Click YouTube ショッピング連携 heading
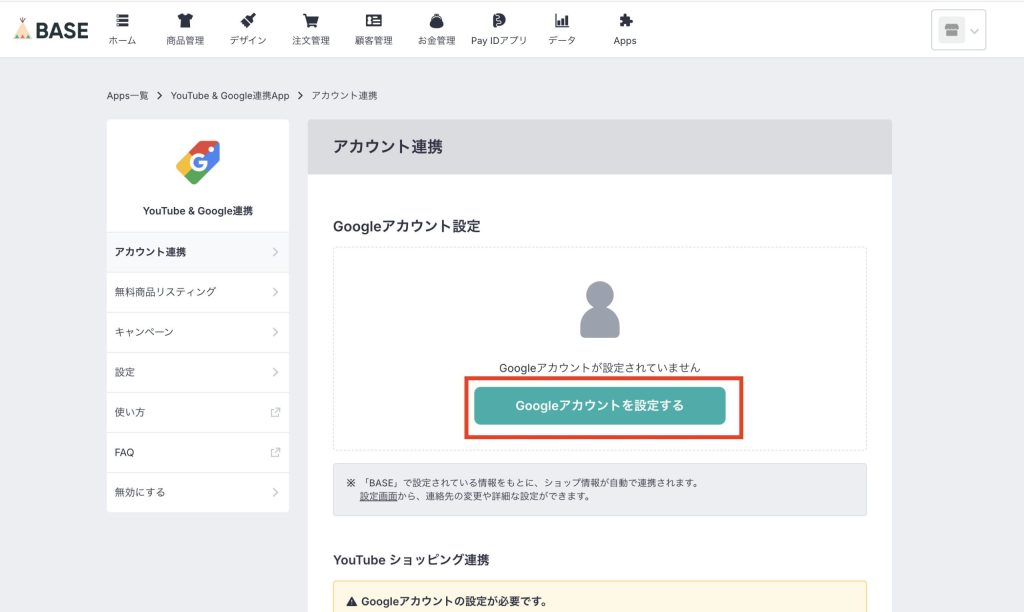This screenshot has width=1024, height=612. pos(411,560)
